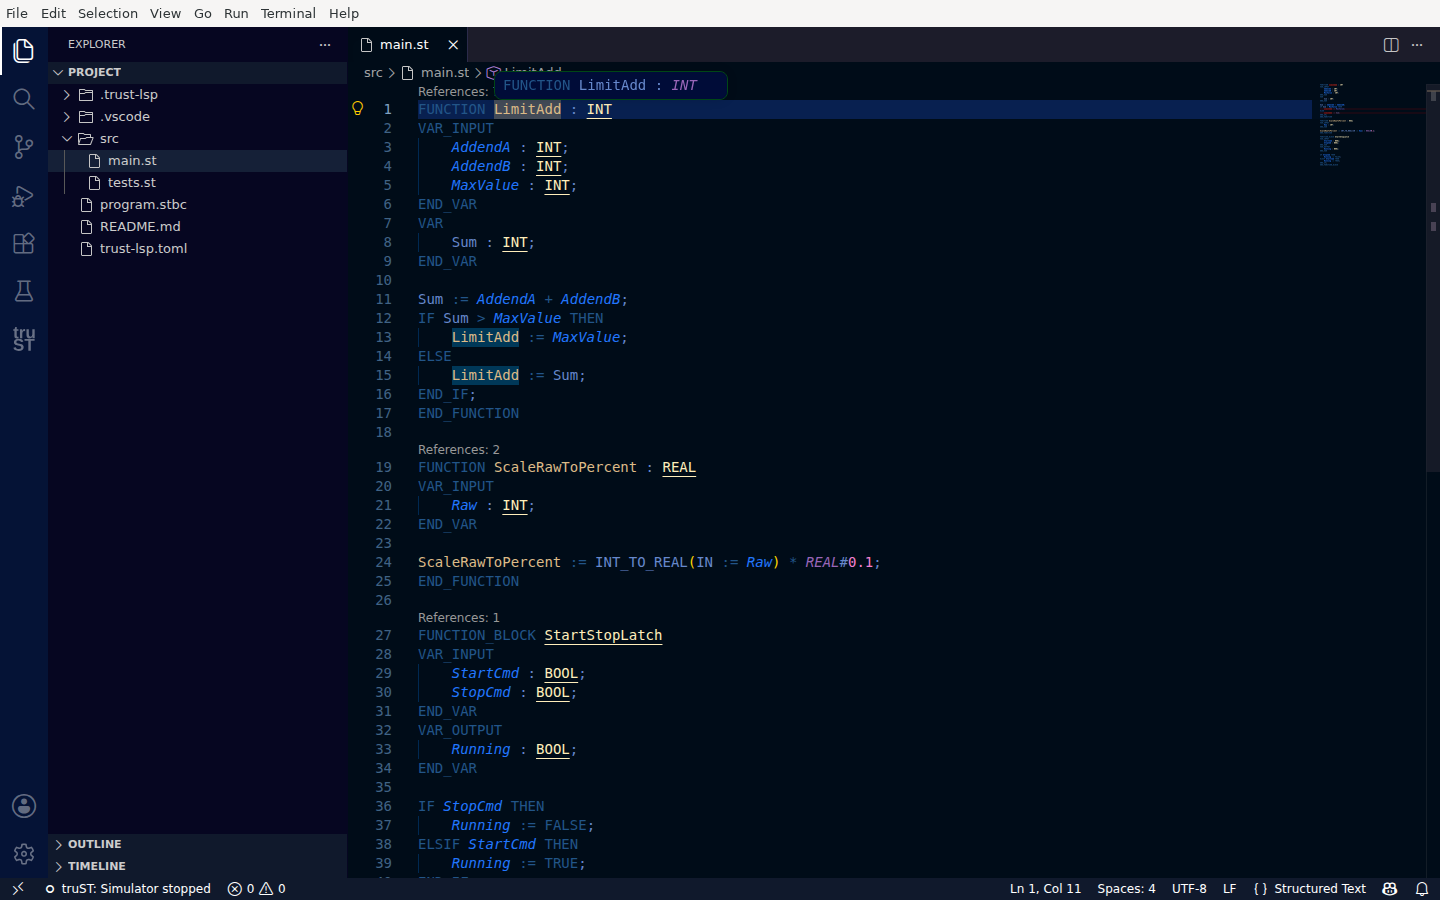
Task: Click truST Simulator stopped status
Action: pyautogui.click(x=128, y=888)
